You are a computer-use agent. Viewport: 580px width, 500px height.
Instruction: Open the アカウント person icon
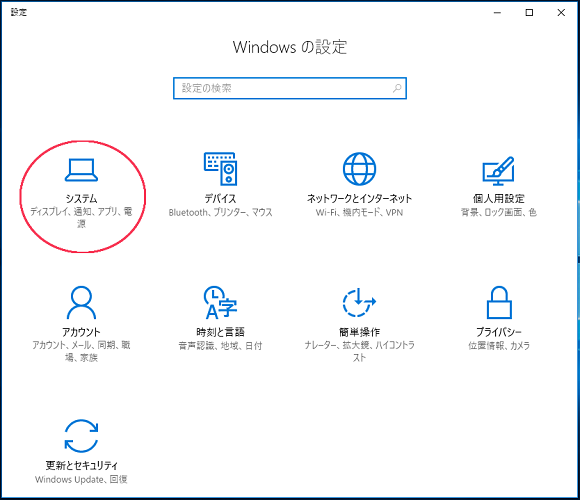[81, 303]
